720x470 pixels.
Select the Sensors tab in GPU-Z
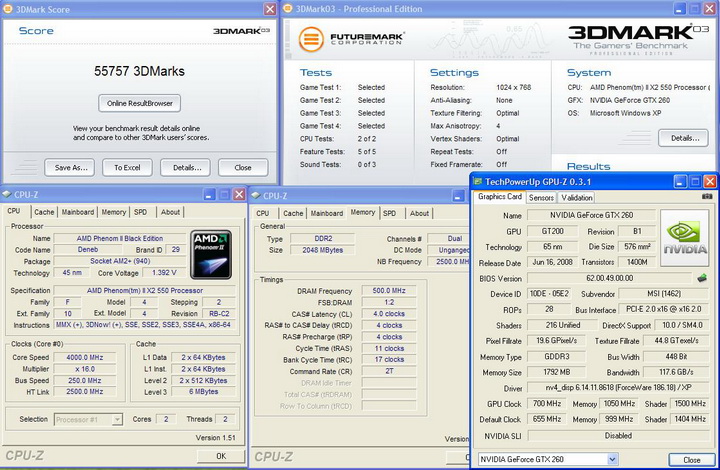(541, 198)
